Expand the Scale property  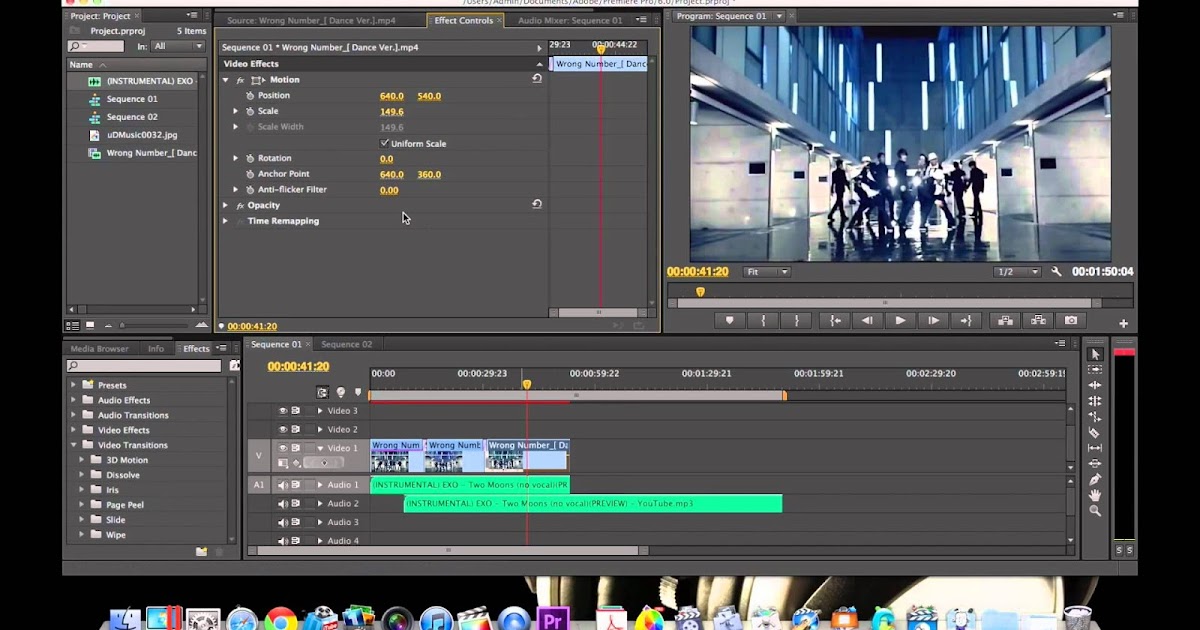pos(236,111)
